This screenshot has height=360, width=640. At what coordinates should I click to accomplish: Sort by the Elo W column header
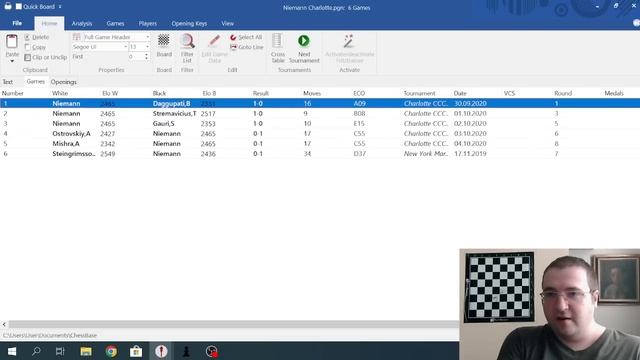[110, 93]
